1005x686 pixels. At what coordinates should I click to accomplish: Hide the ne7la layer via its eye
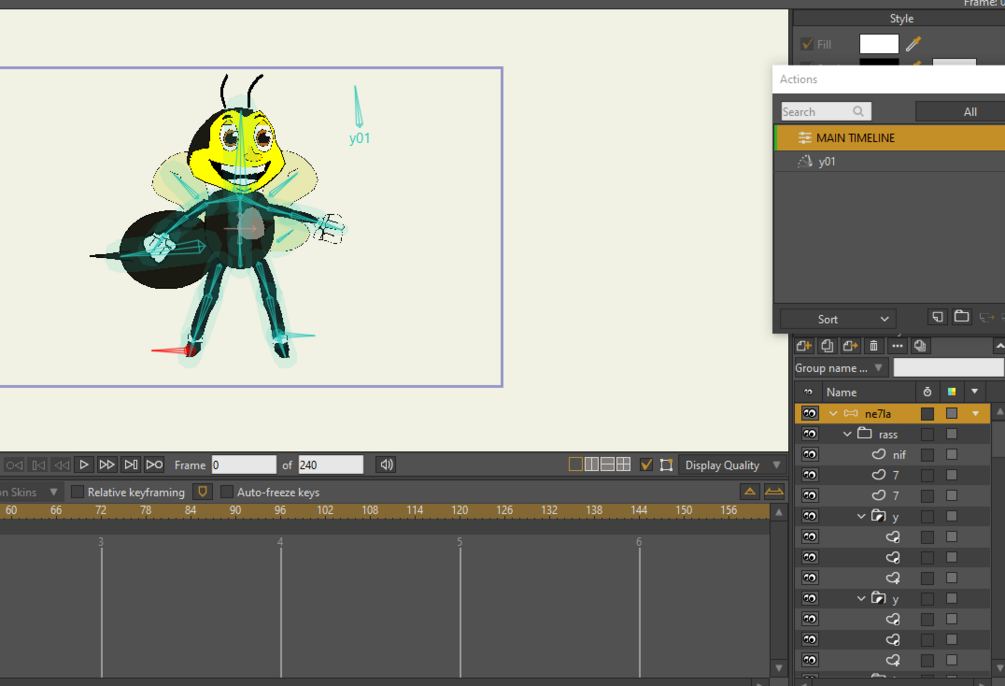810,414
